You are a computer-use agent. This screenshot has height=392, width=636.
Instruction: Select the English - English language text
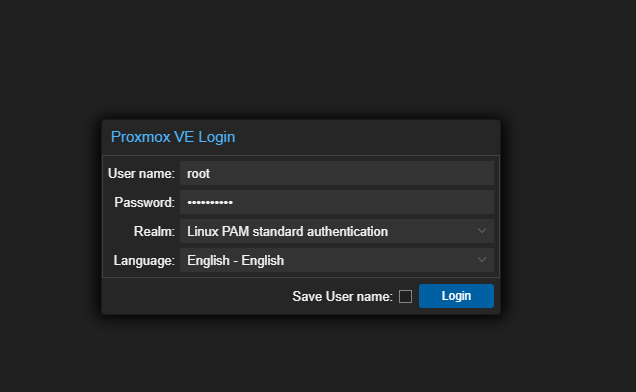(x=235, y=260)
